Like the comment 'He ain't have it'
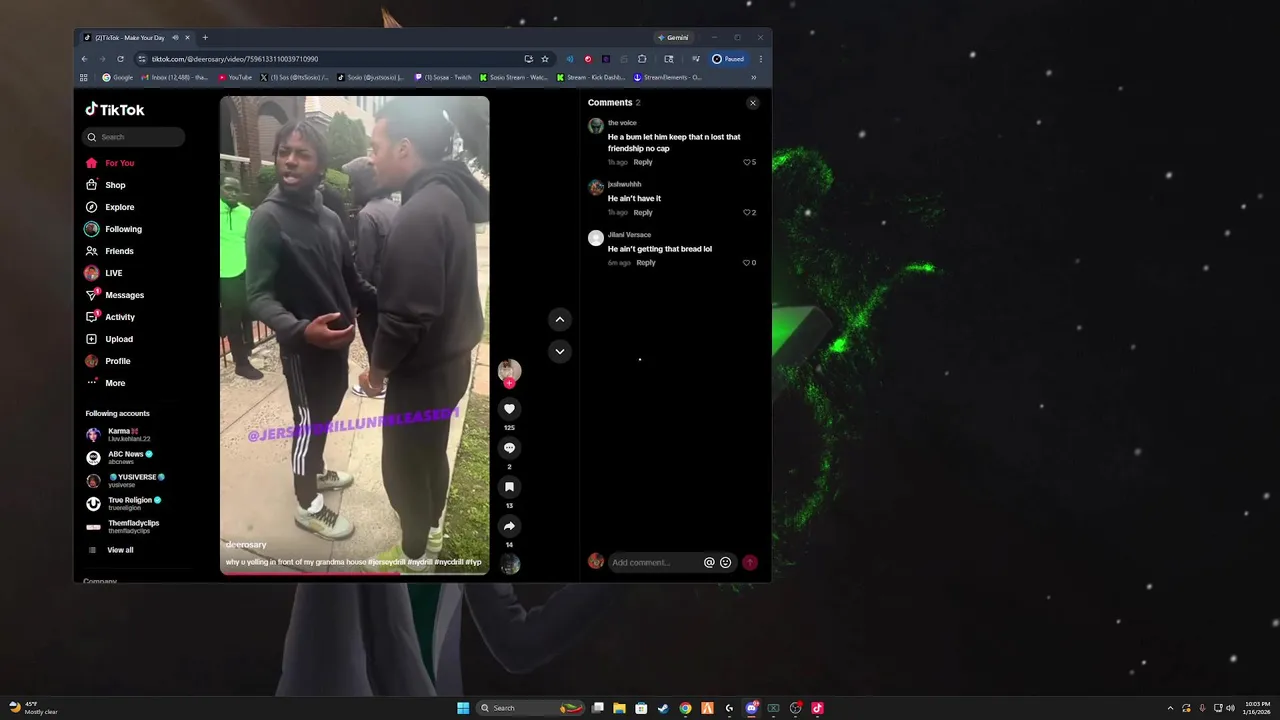The width and height of the screenshot is (1280, 720). coord(747,212)
